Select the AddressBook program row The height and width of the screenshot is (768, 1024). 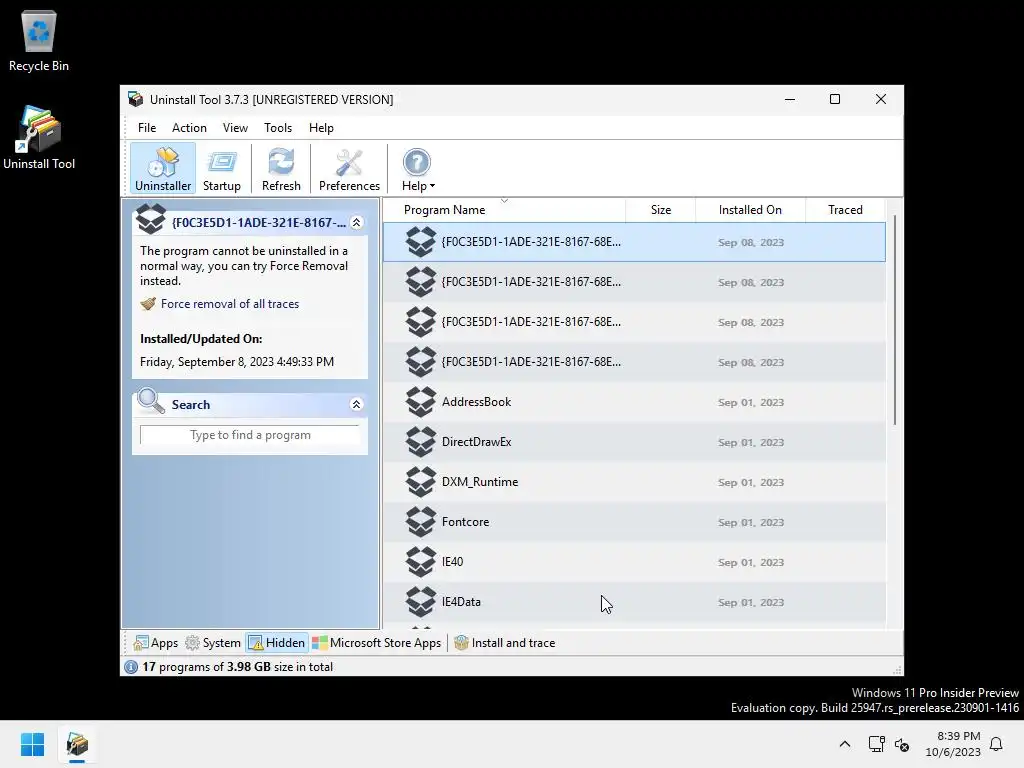[x=634, y=402]
